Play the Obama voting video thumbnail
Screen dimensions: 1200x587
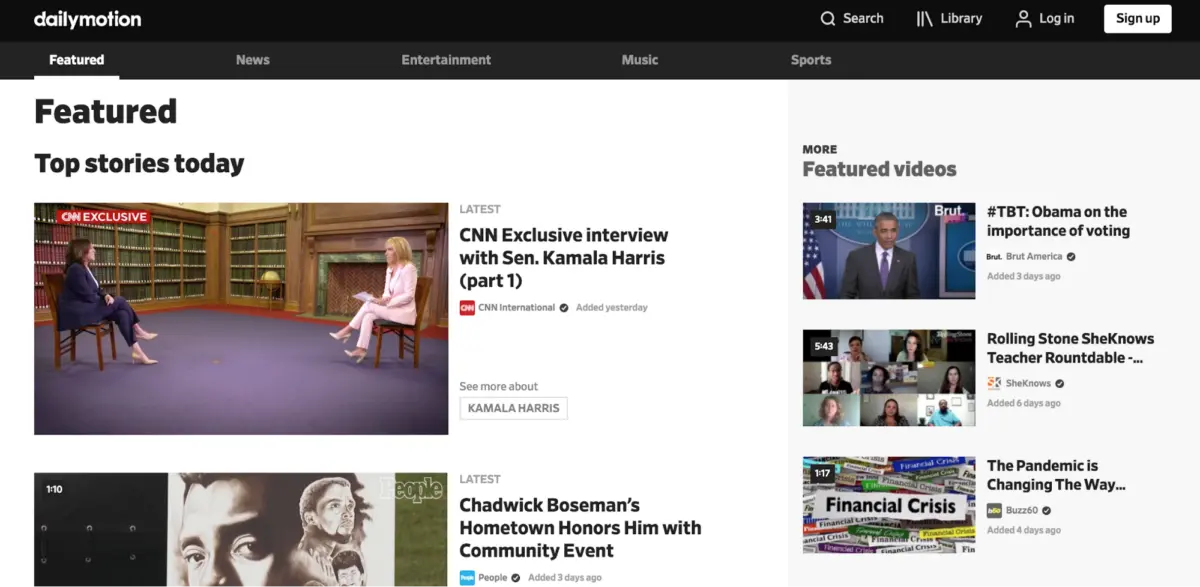(x=889, y=251)
